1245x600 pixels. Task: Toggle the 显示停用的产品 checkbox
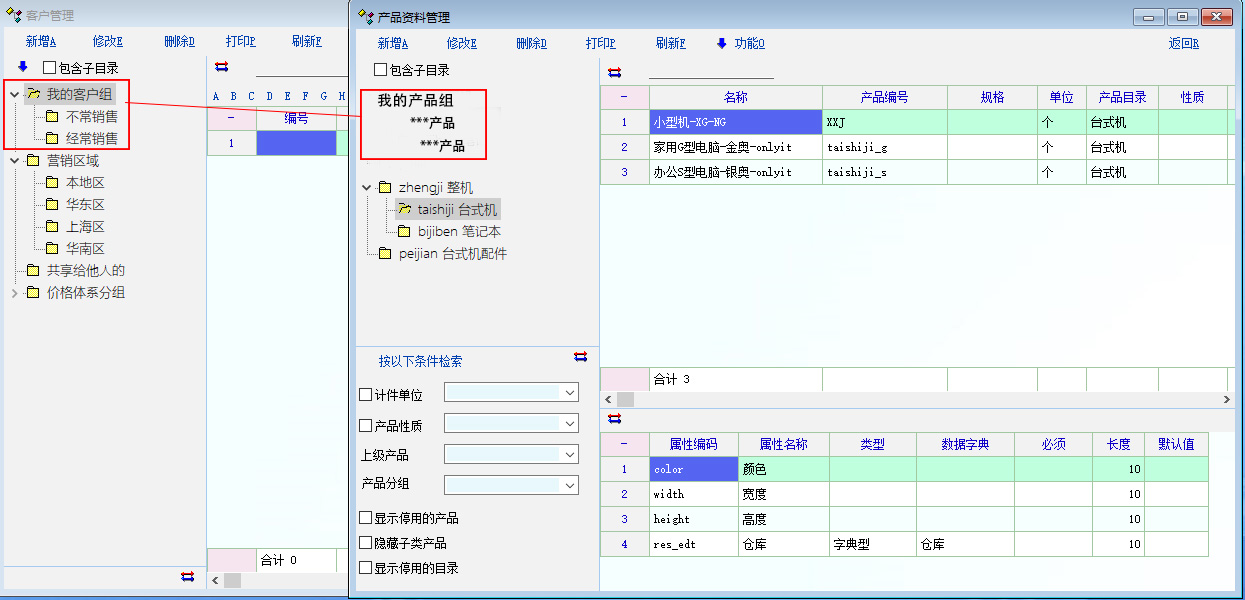pos(366,518)
